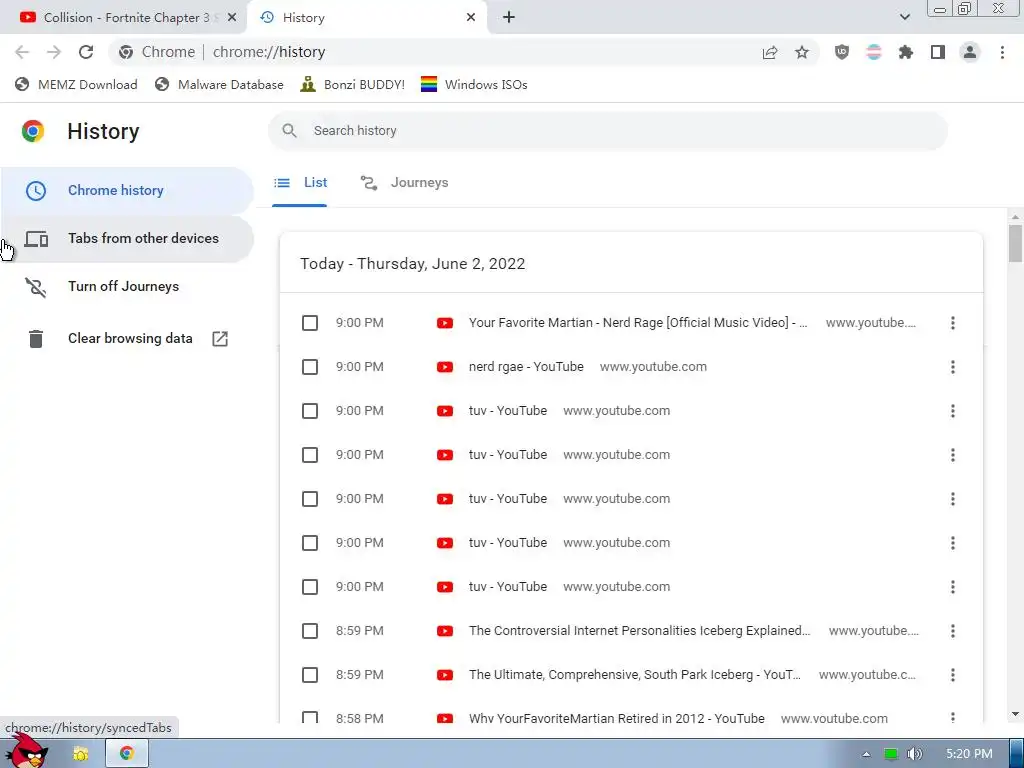
Task: Click the history page scrollbar thumb
Action: click(1015, 244)
